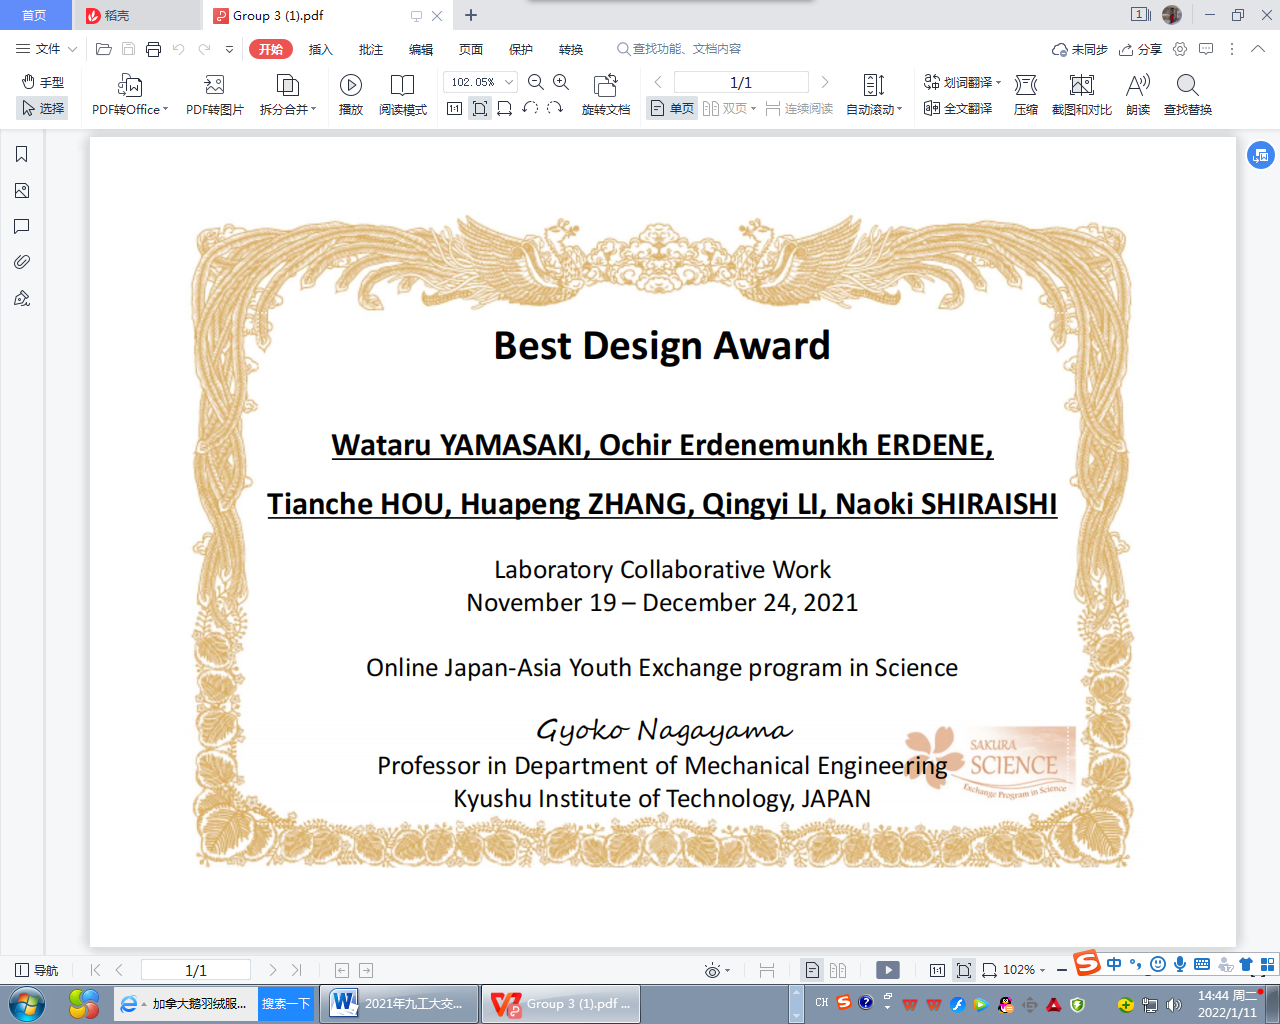1280x1024 pixels.
Task: Enable 单页 single page view
Action: pos(672,108)
